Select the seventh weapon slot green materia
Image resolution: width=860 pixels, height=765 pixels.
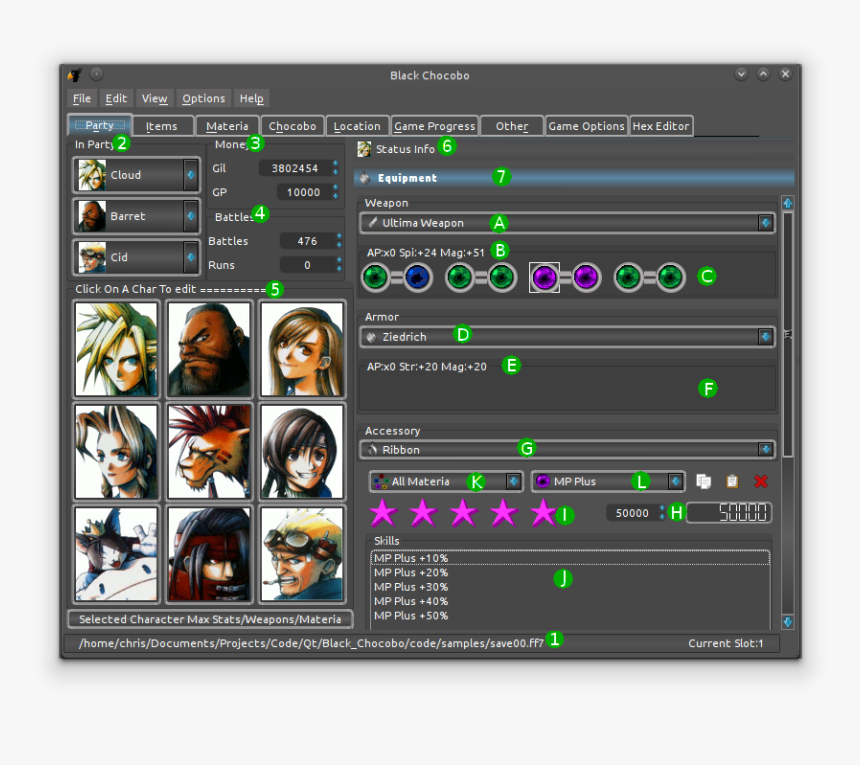629,277
